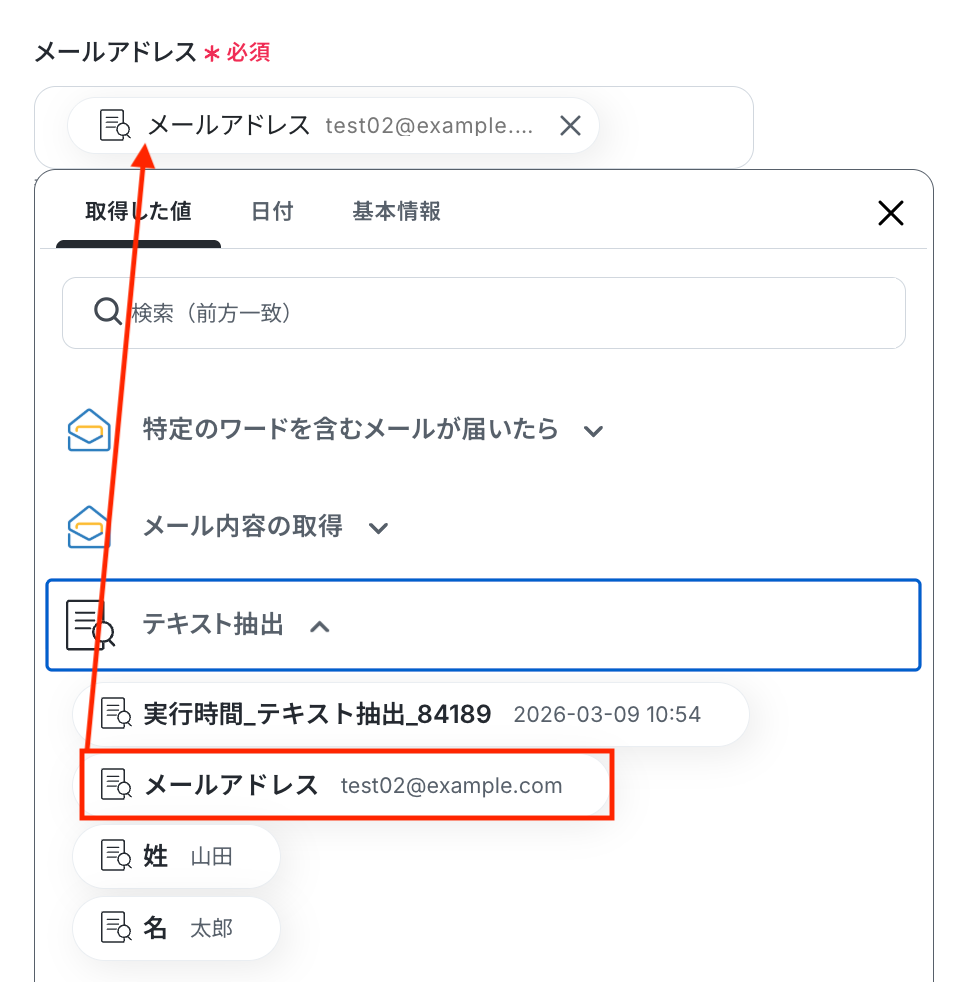Viewport: 974px width, 982px height.
Task: Click the icon beside the 姓 山田 value
Action: (117, 855)
